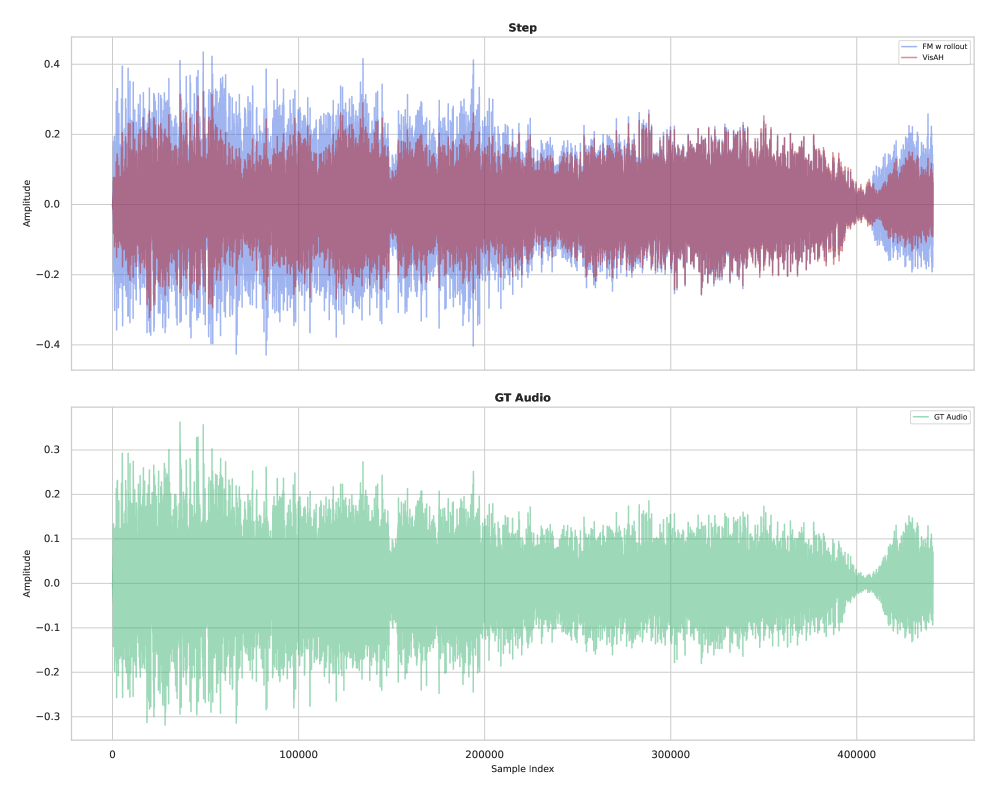Click the '300000' x-axis tick label
The width and height of the screenshot is (996, 797).
coord(670,754)
